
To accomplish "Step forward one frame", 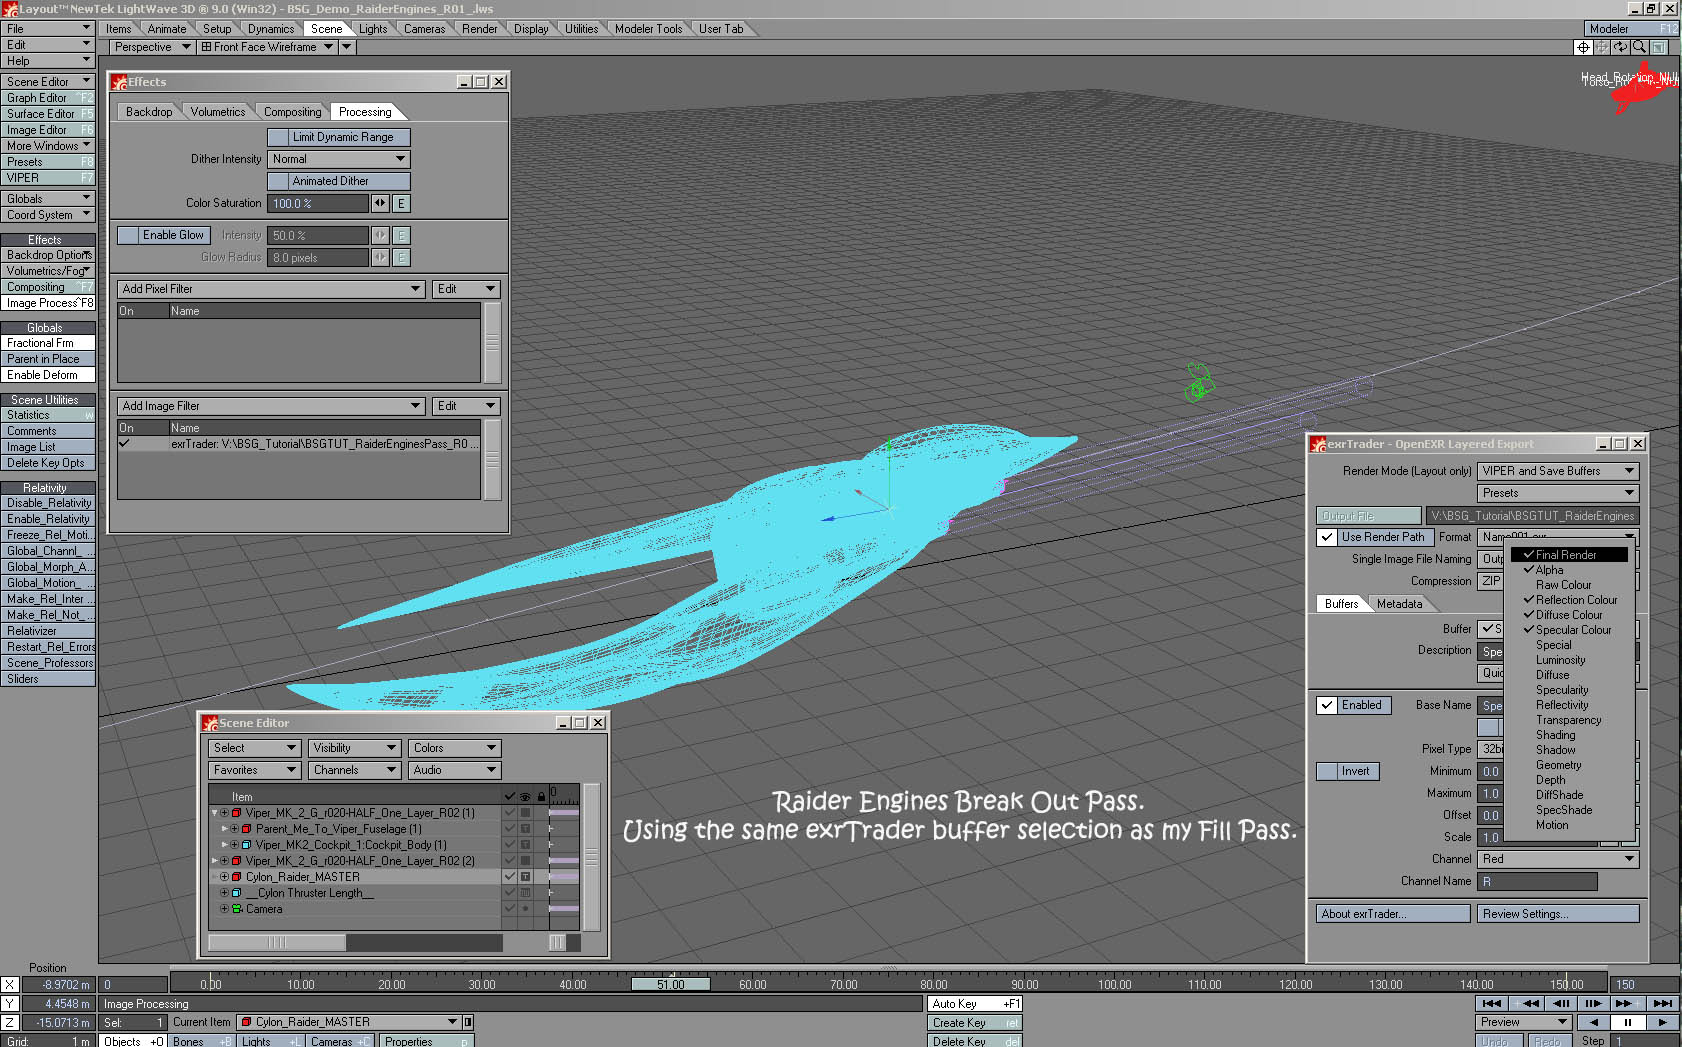I will point(1594,1003).
